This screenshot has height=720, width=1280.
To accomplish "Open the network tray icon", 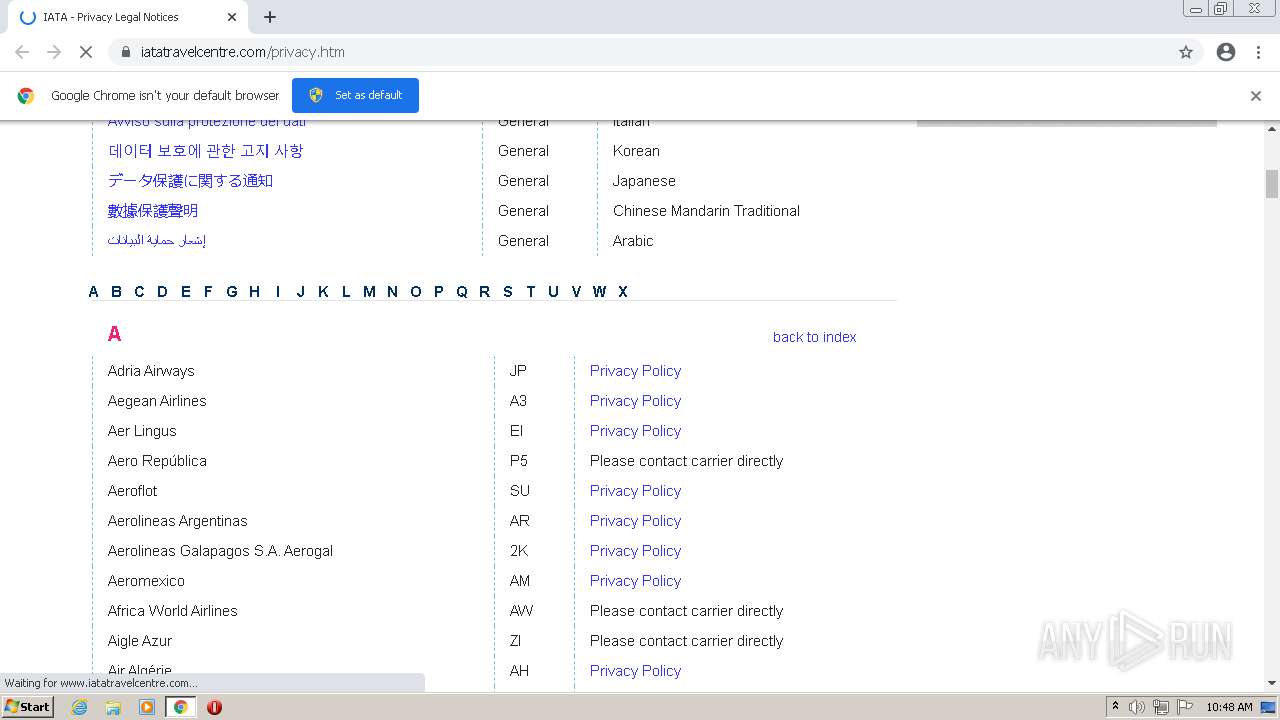I will [1161, 707].
